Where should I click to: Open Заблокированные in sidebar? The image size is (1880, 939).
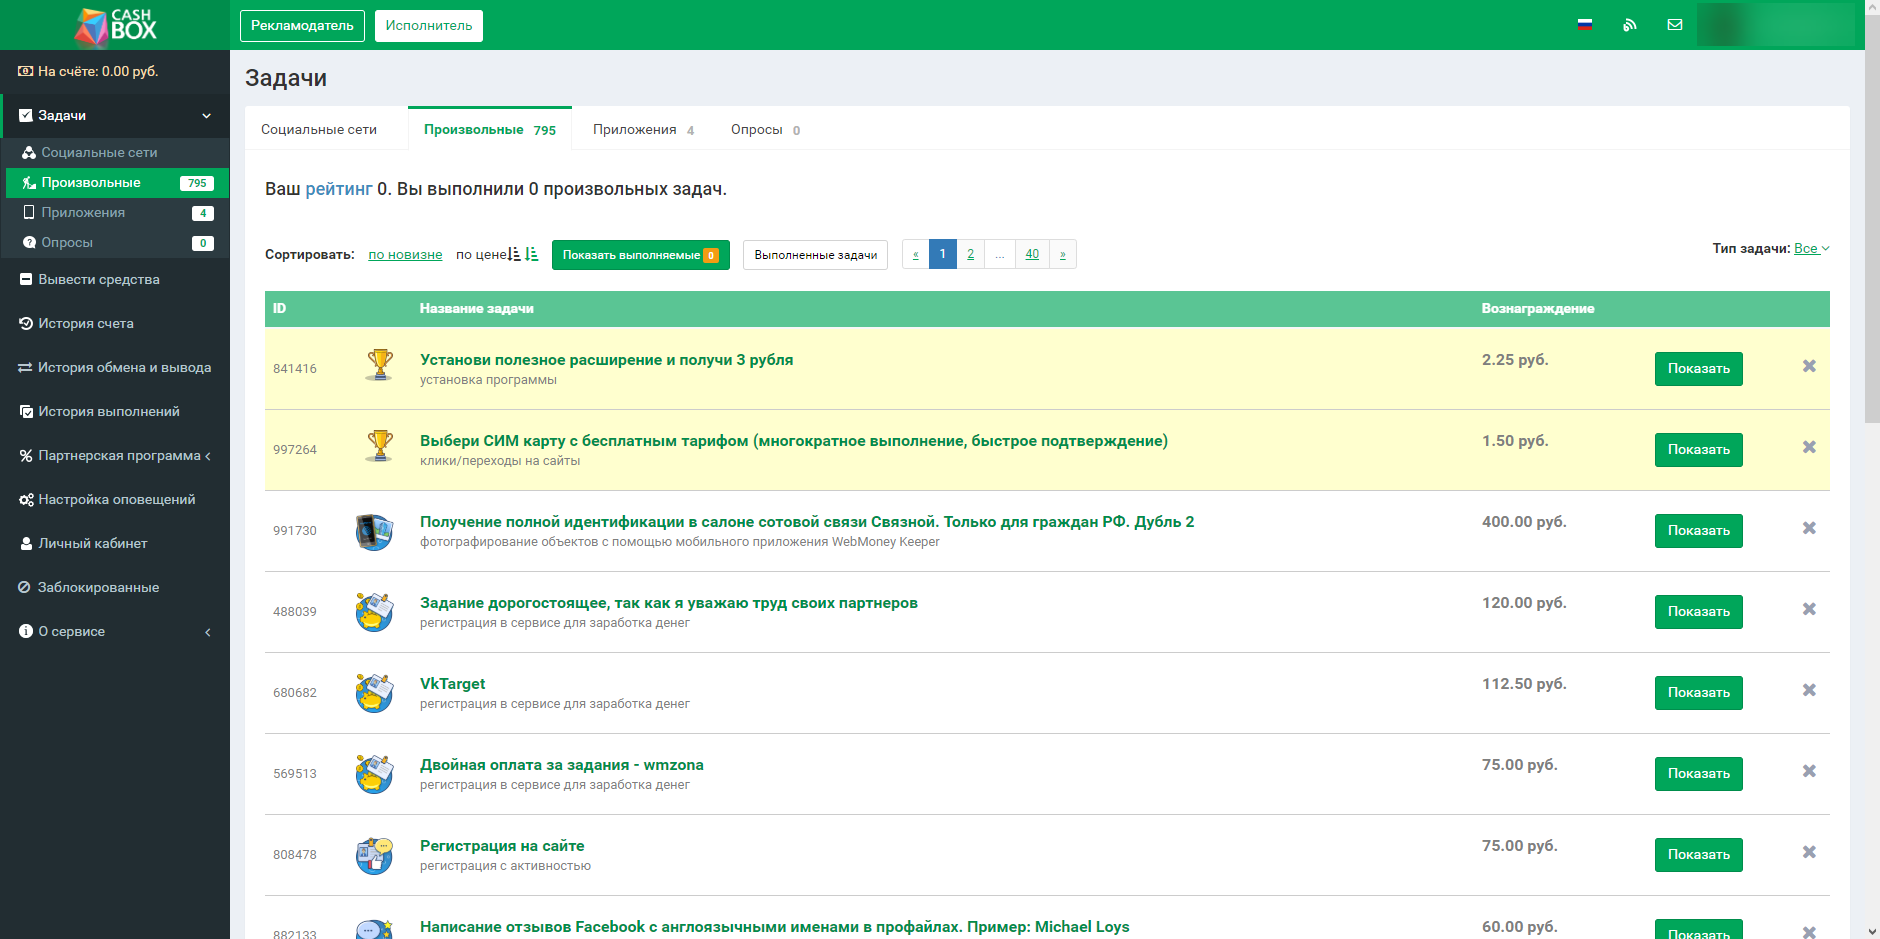pos(115,588)
